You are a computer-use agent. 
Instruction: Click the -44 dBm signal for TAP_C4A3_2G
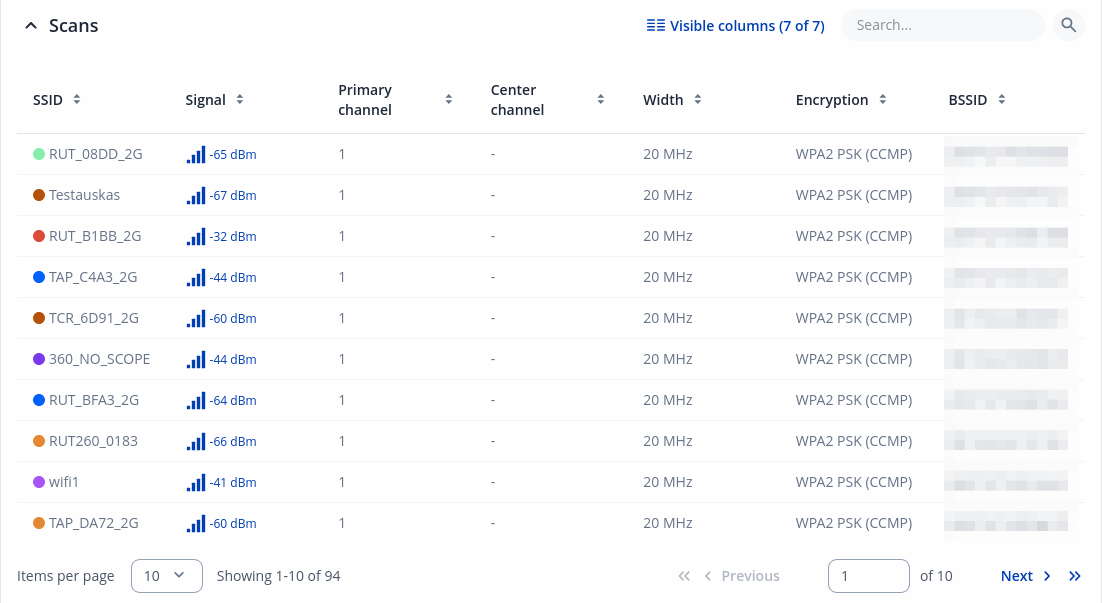coord(233,277)
